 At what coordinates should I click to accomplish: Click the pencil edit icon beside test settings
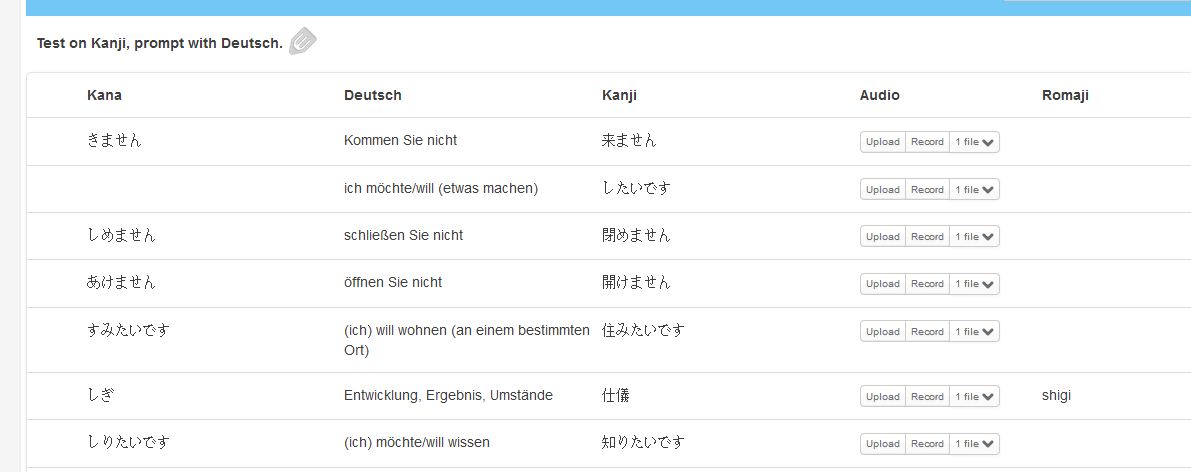pos(302,41)
